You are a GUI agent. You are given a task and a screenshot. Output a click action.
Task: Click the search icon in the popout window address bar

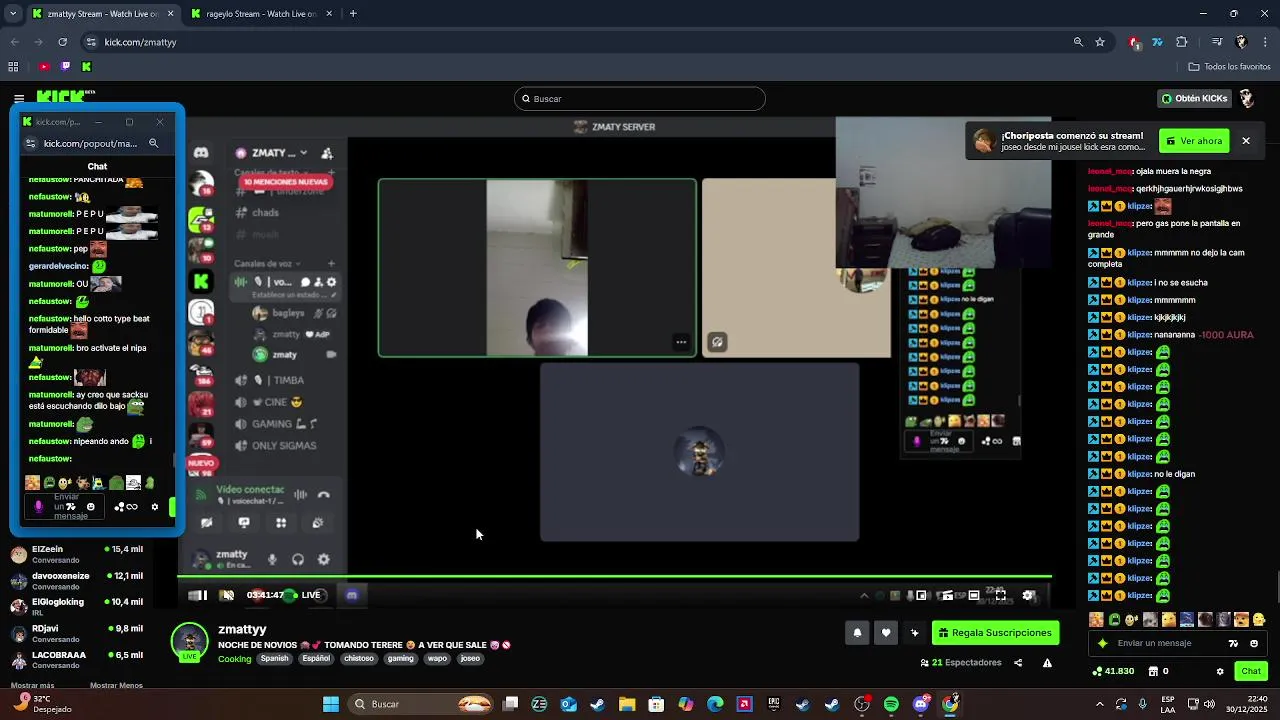153,143
